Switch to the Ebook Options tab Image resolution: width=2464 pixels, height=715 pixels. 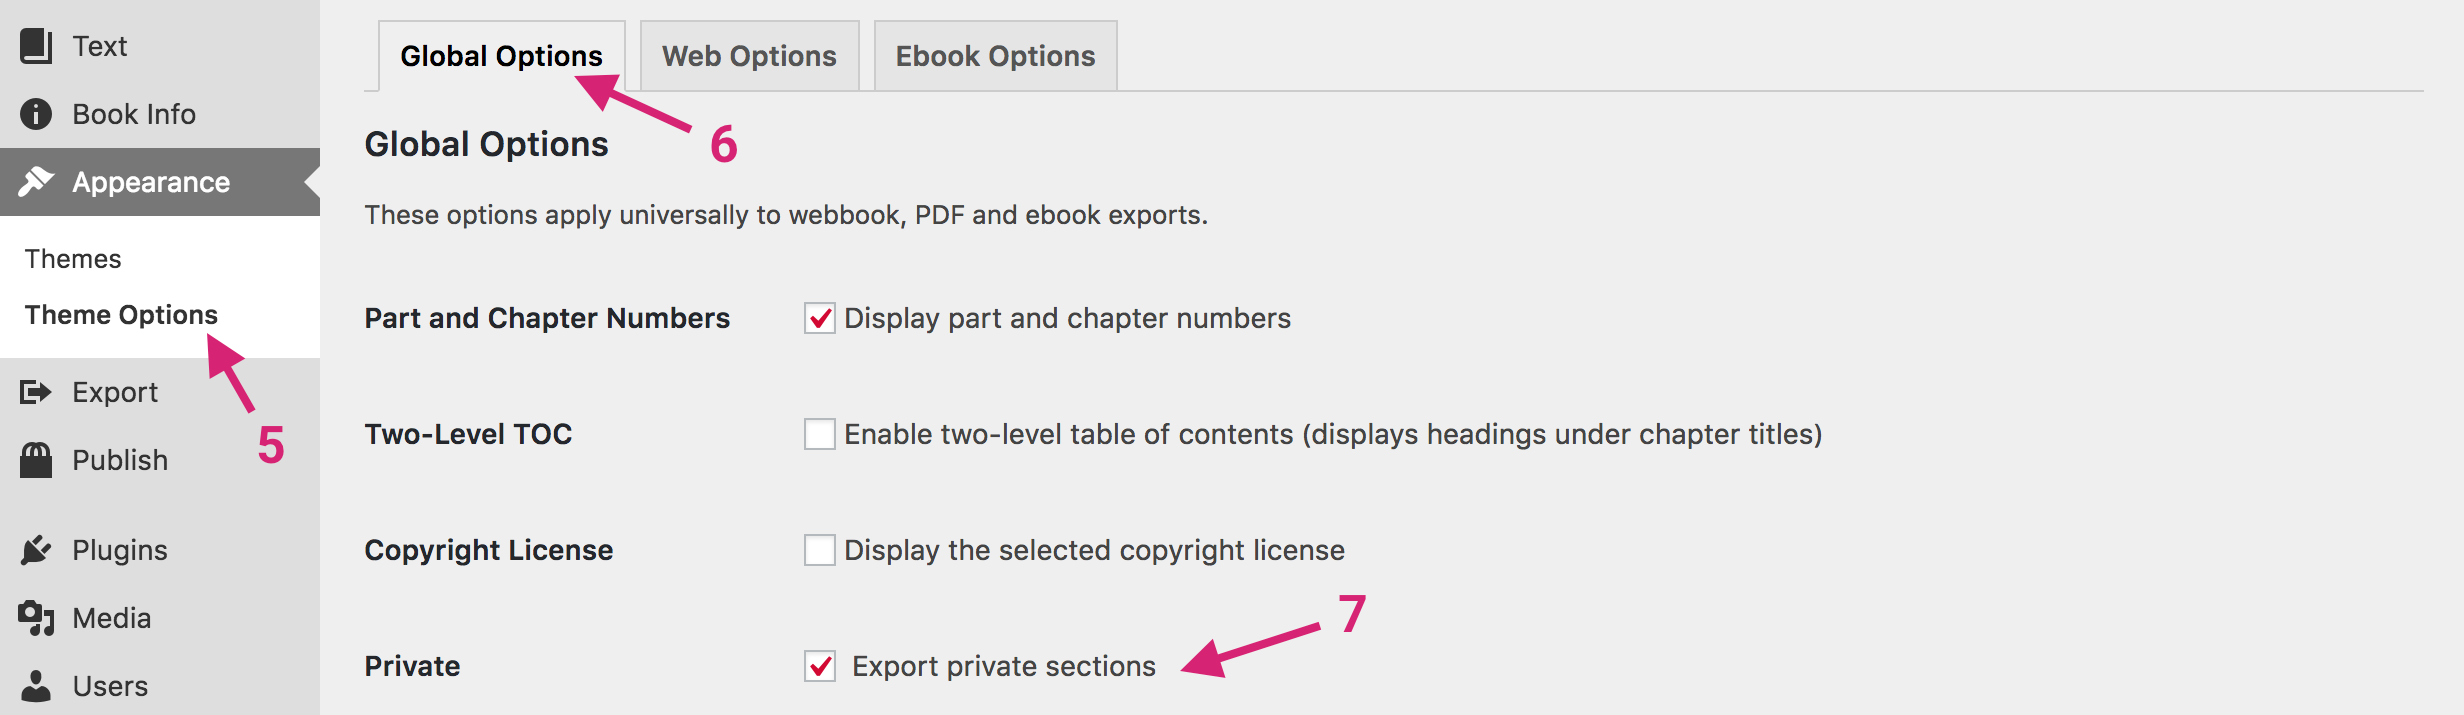(995, 56)
